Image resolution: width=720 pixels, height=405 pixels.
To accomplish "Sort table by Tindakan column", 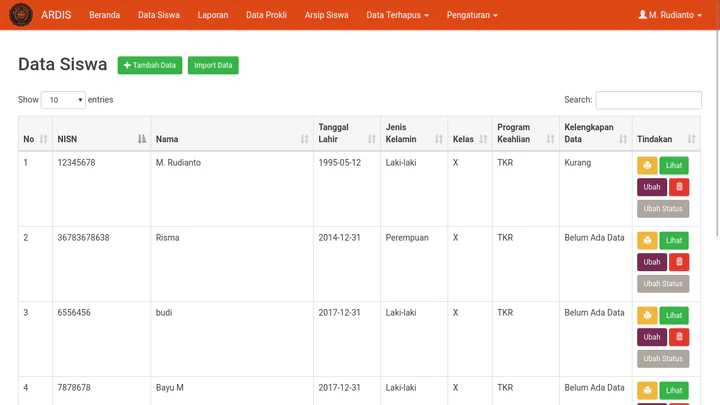I will click(x=666, y=134).
